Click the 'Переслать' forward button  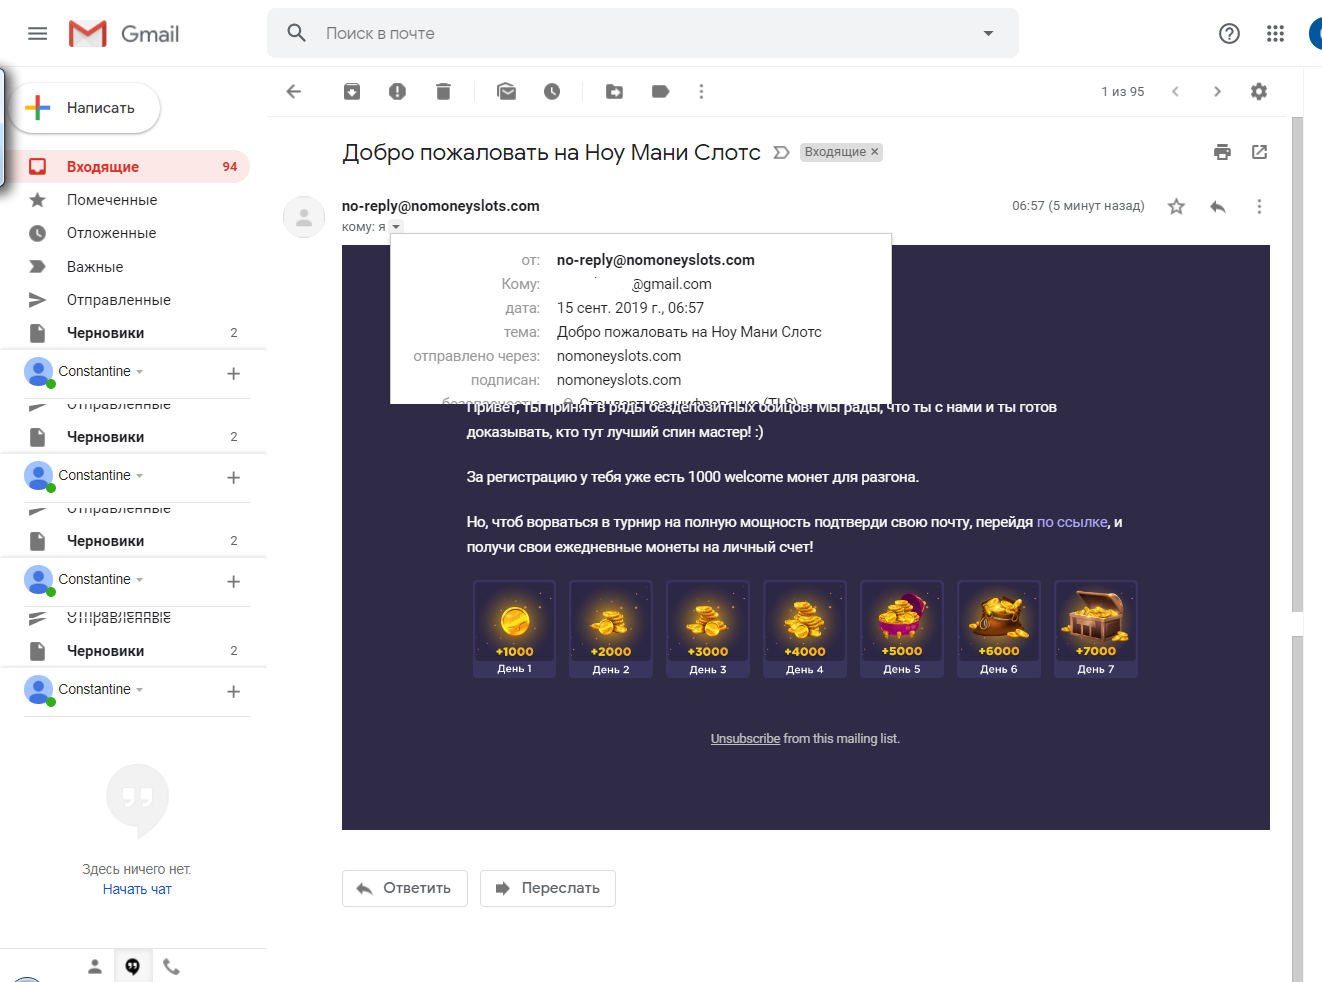548,888
